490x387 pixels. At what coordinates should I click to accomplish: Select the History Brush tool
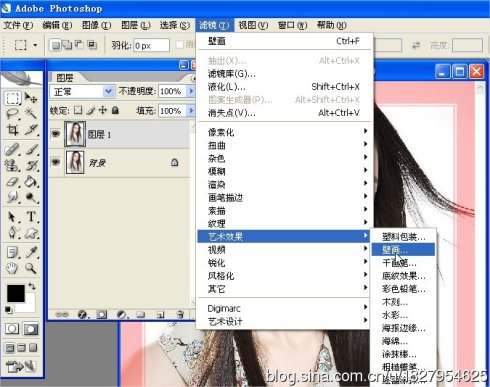click(x=31, y=166)
